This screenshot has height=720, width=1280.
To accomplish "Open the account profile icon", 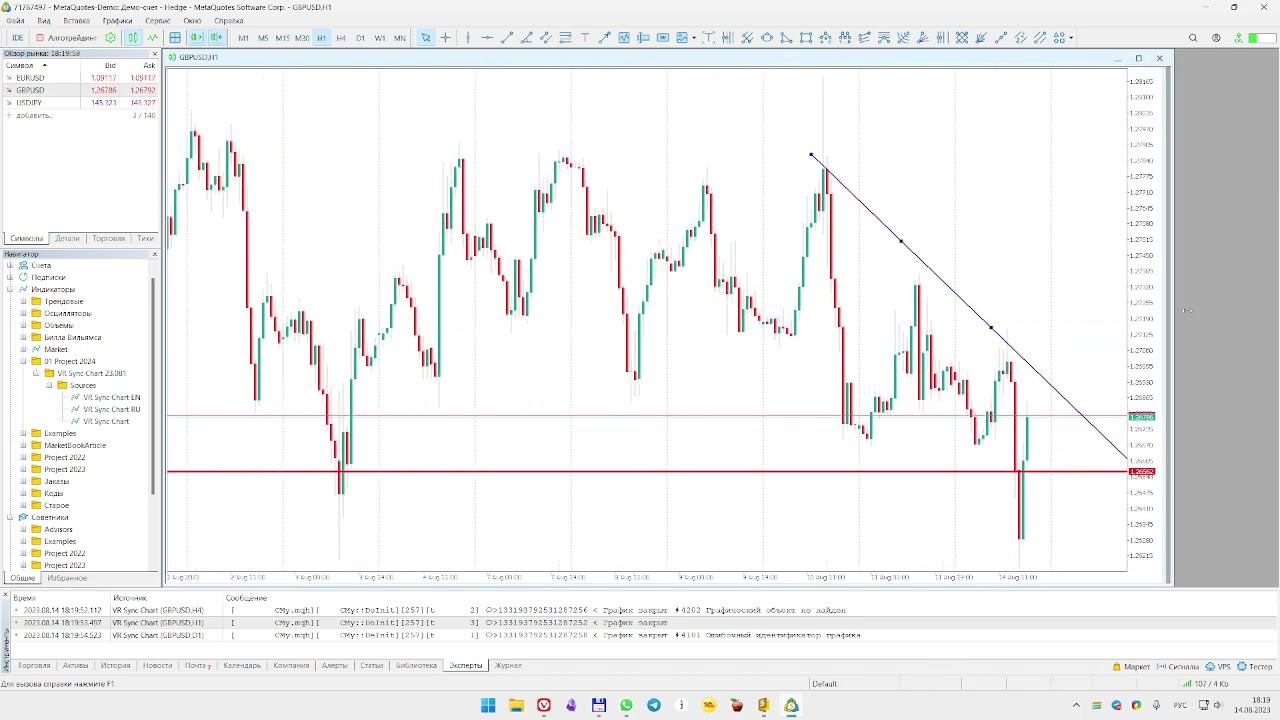I will click(x=1216, y=38).
